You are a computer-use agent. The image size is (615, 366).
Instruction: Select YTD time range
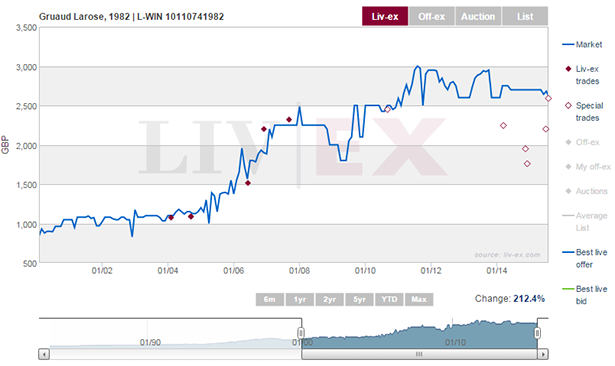389,299
